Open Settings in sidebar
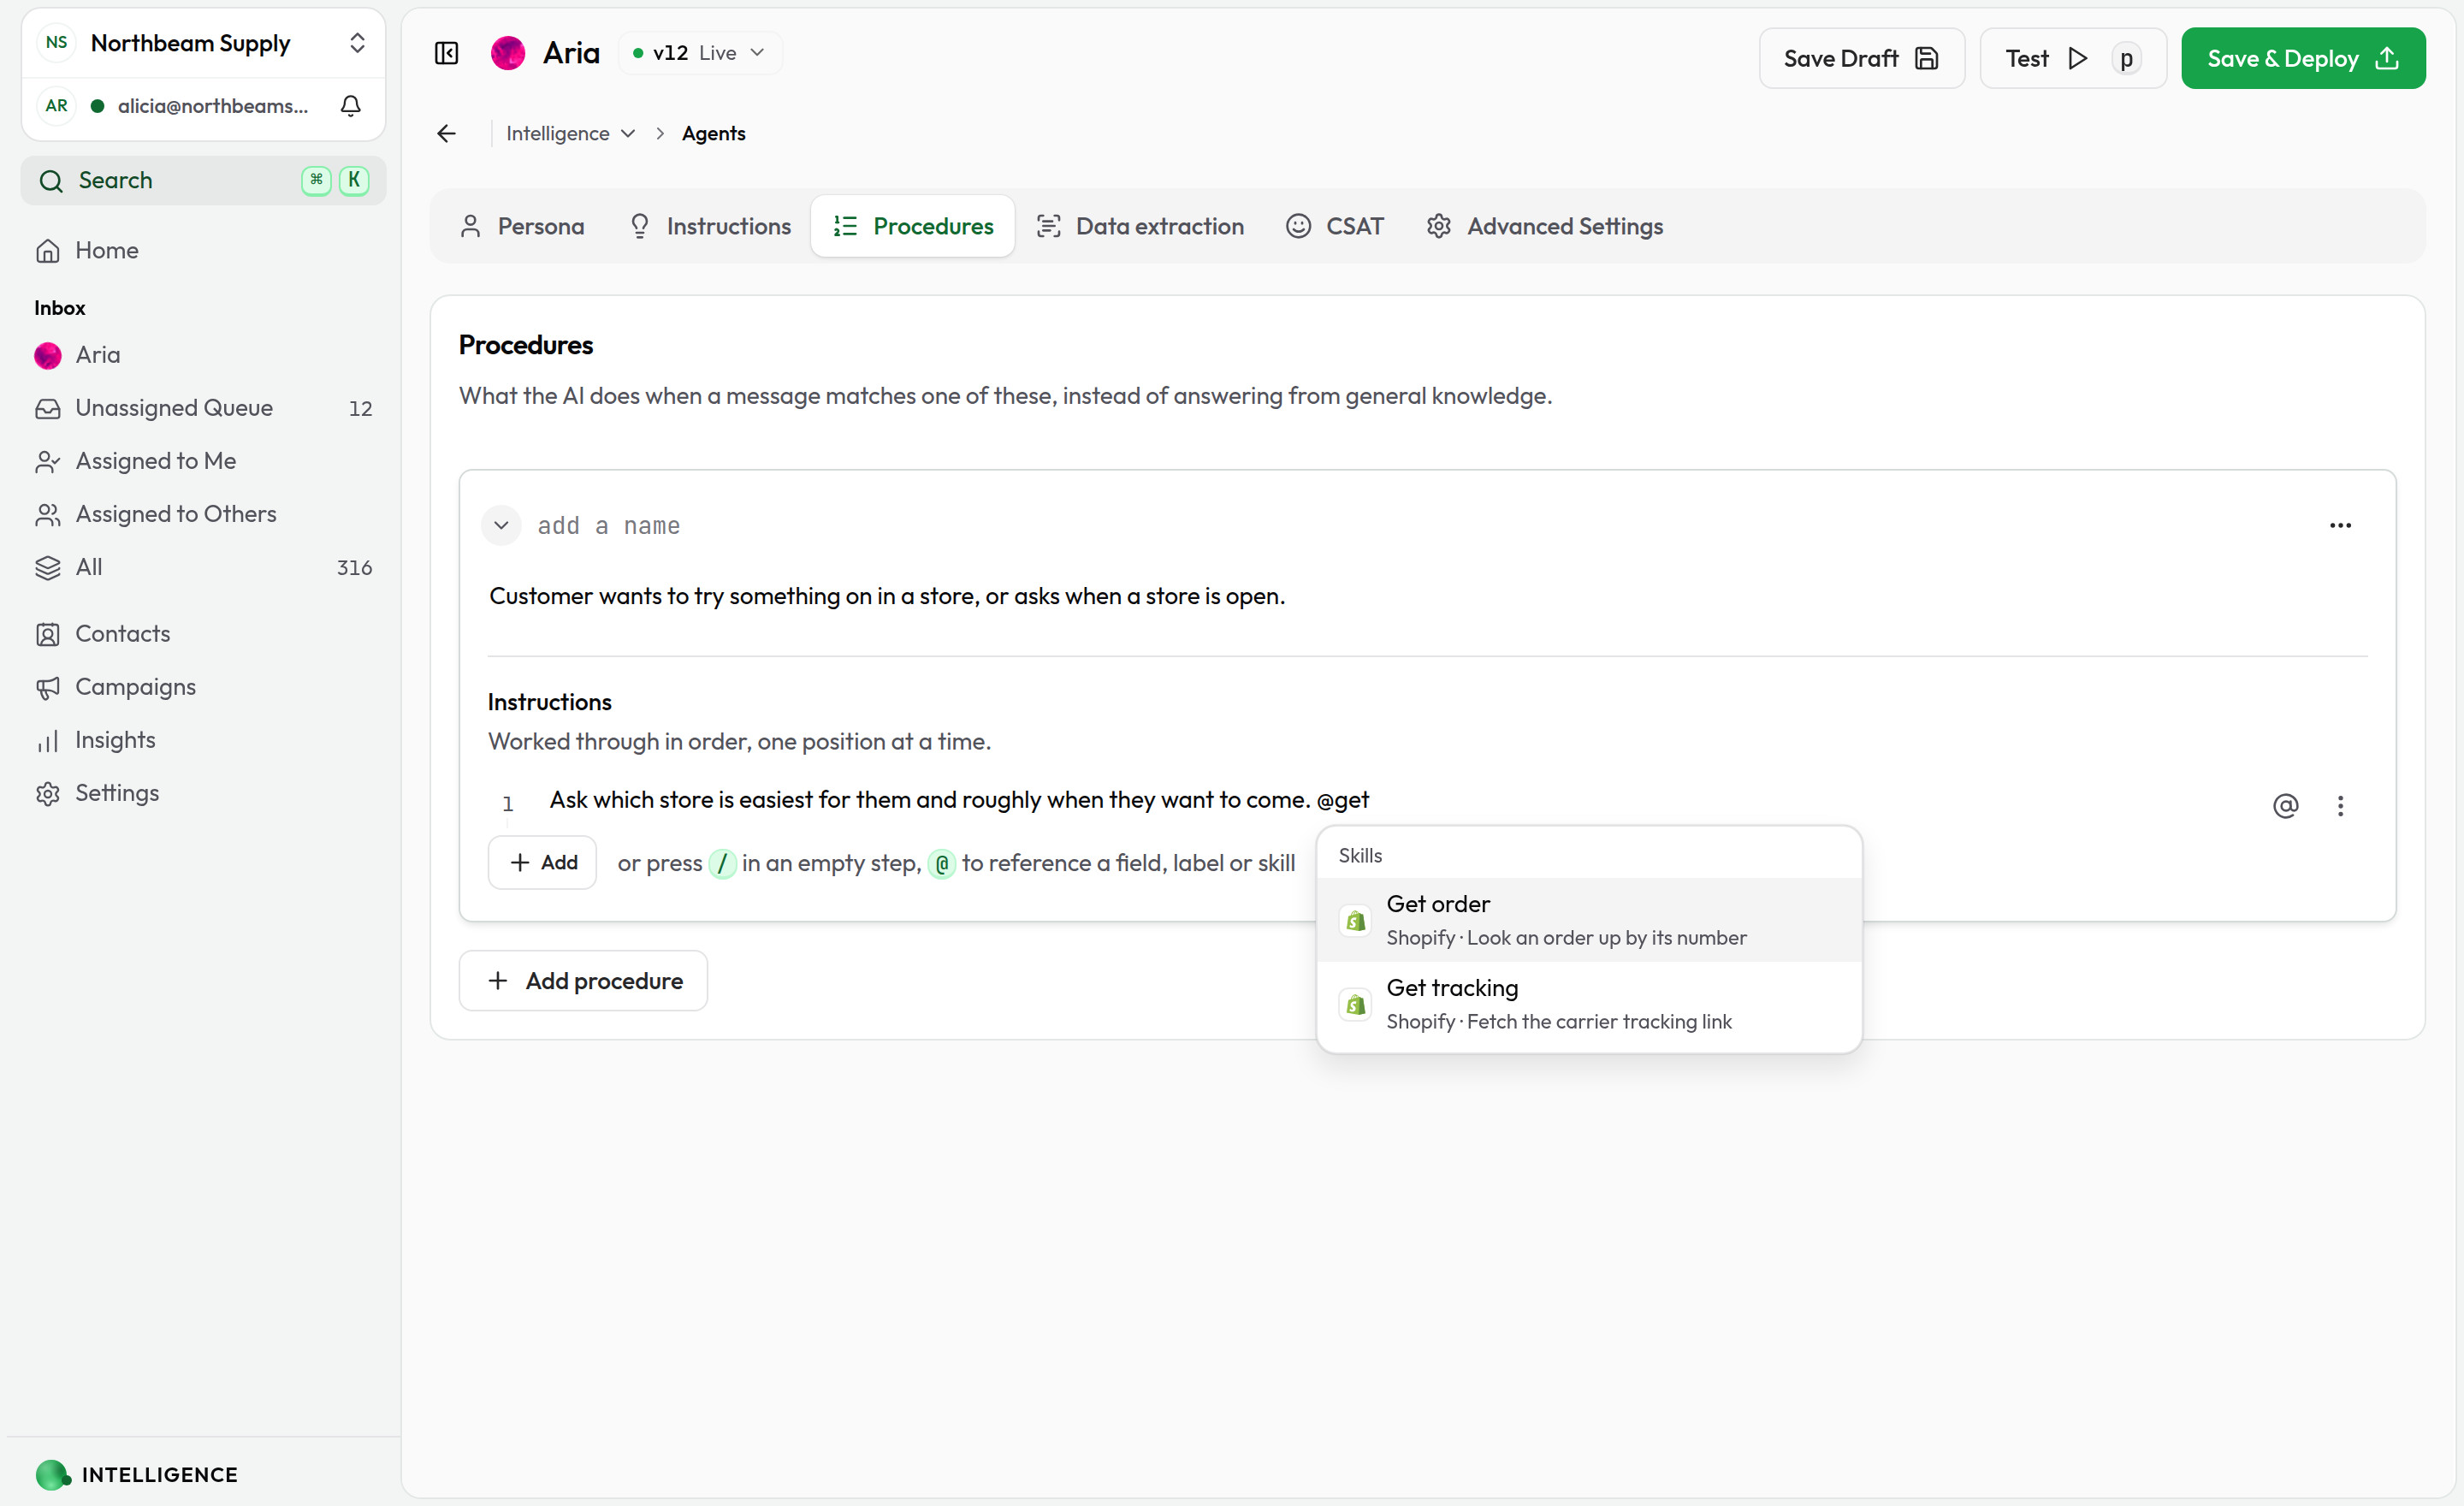The width and height of the screenshot is (2464, 1506). 204,793
